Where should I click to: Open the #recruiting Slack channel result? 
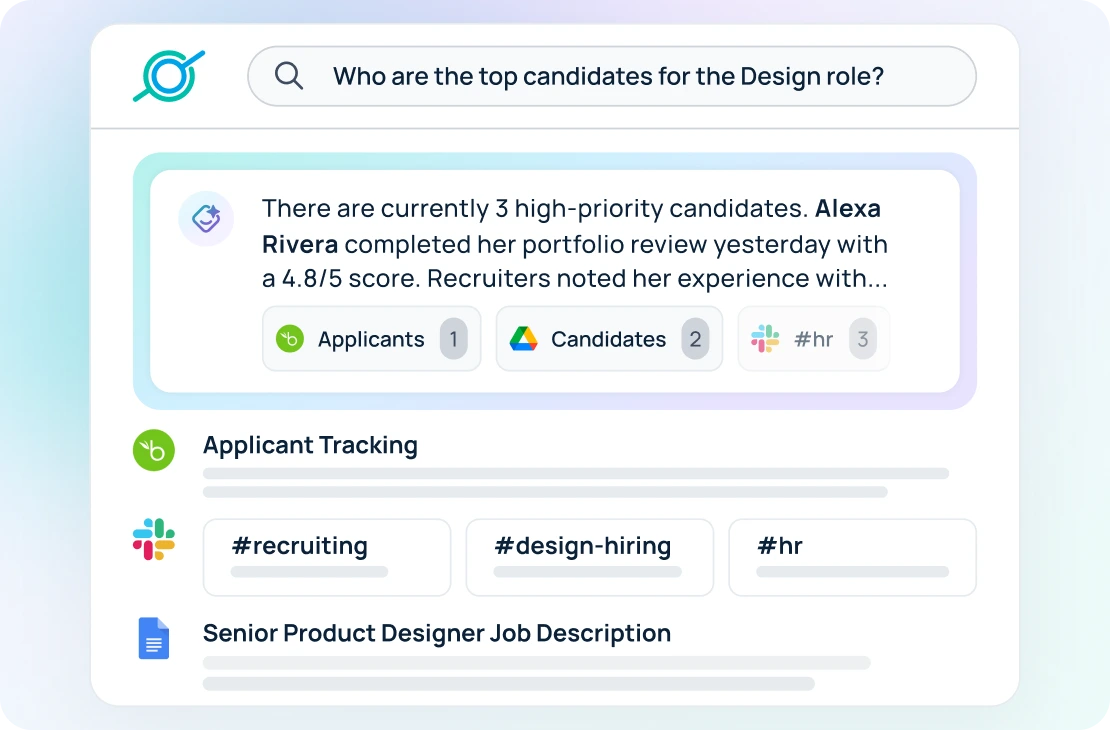pos(327,557)
